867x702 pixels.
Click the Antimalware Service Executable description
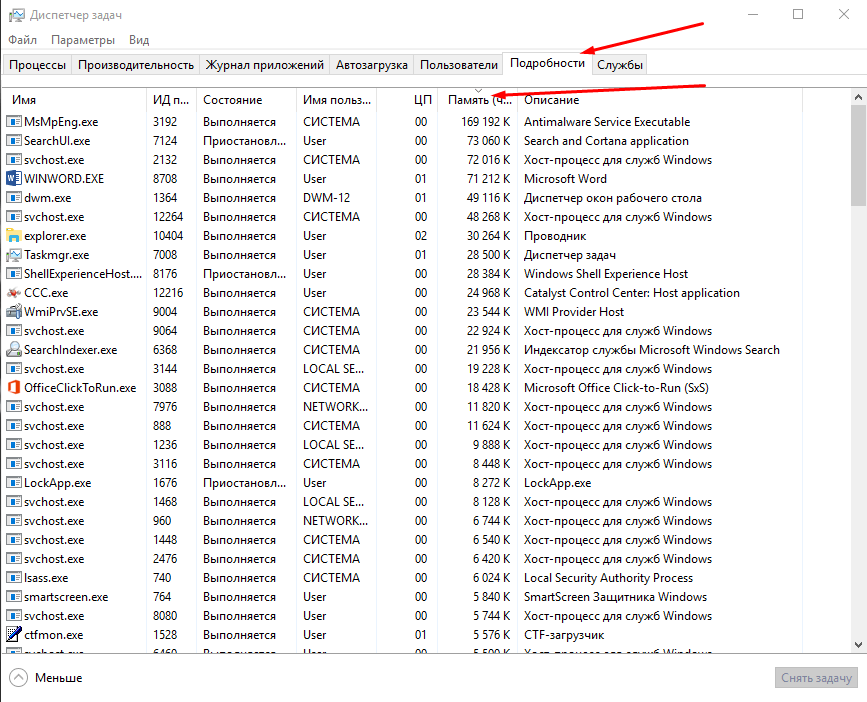(607, 122)
